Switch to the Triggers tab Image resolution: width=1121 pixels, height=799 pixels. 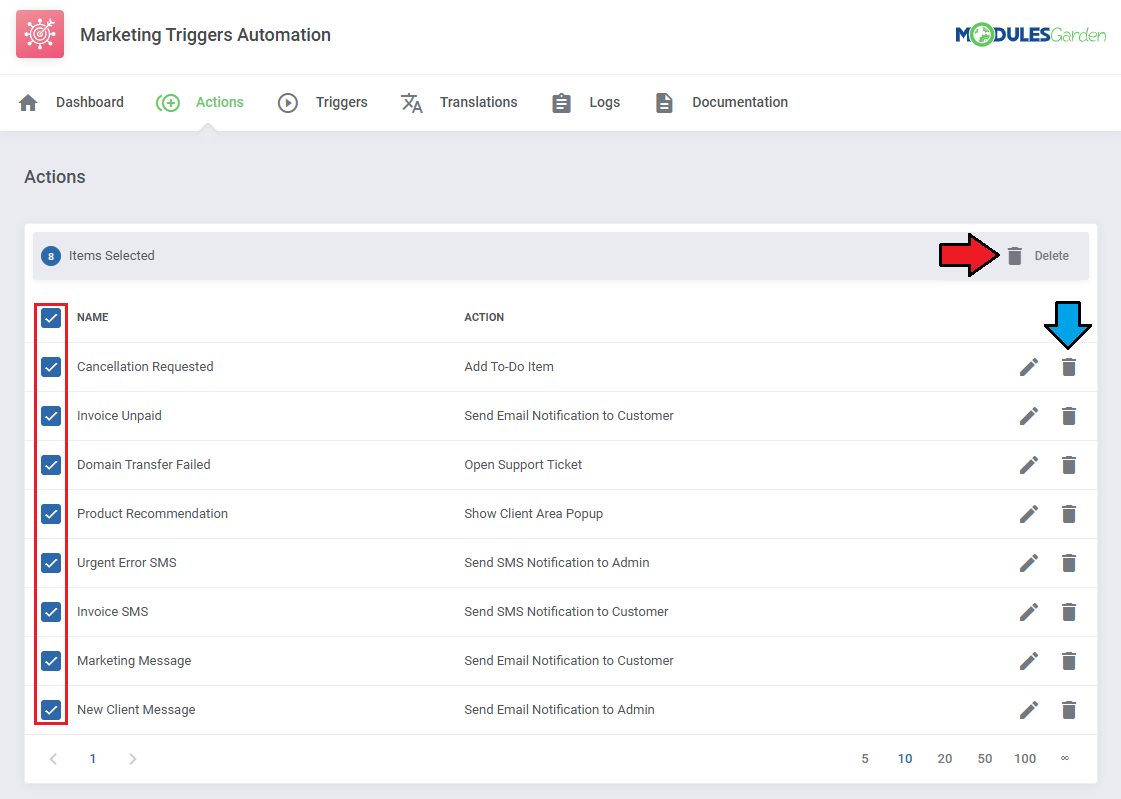coord(342,102)
